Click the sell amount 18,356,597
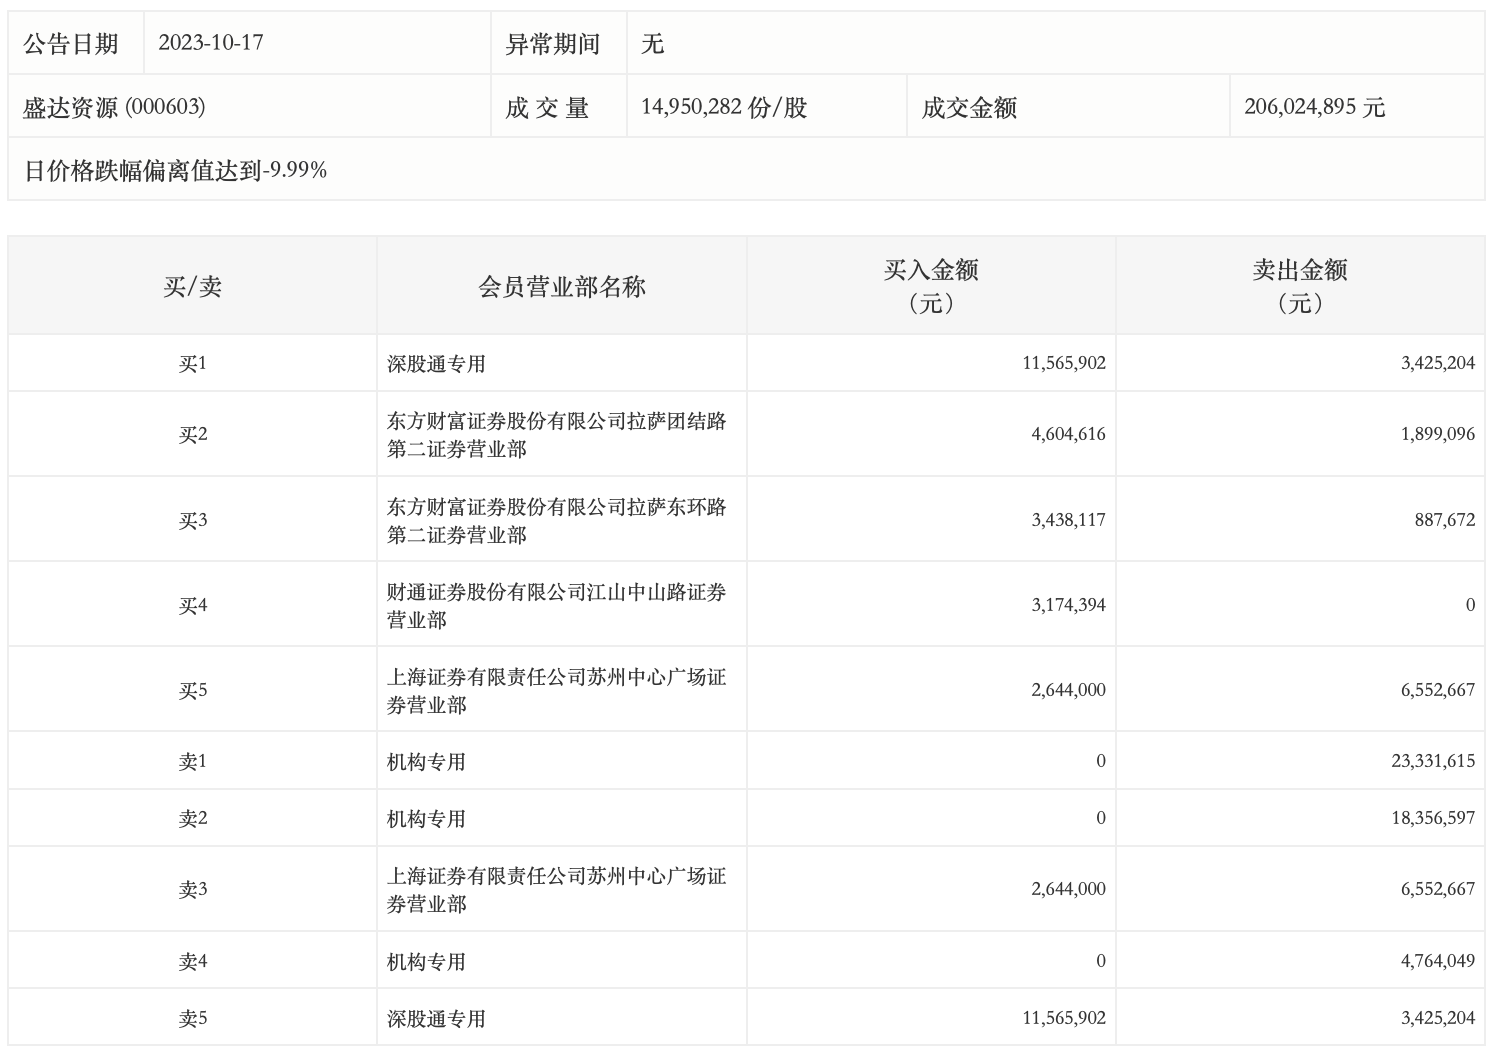The image size is (1500, 1064). [x=1432, y=818]
